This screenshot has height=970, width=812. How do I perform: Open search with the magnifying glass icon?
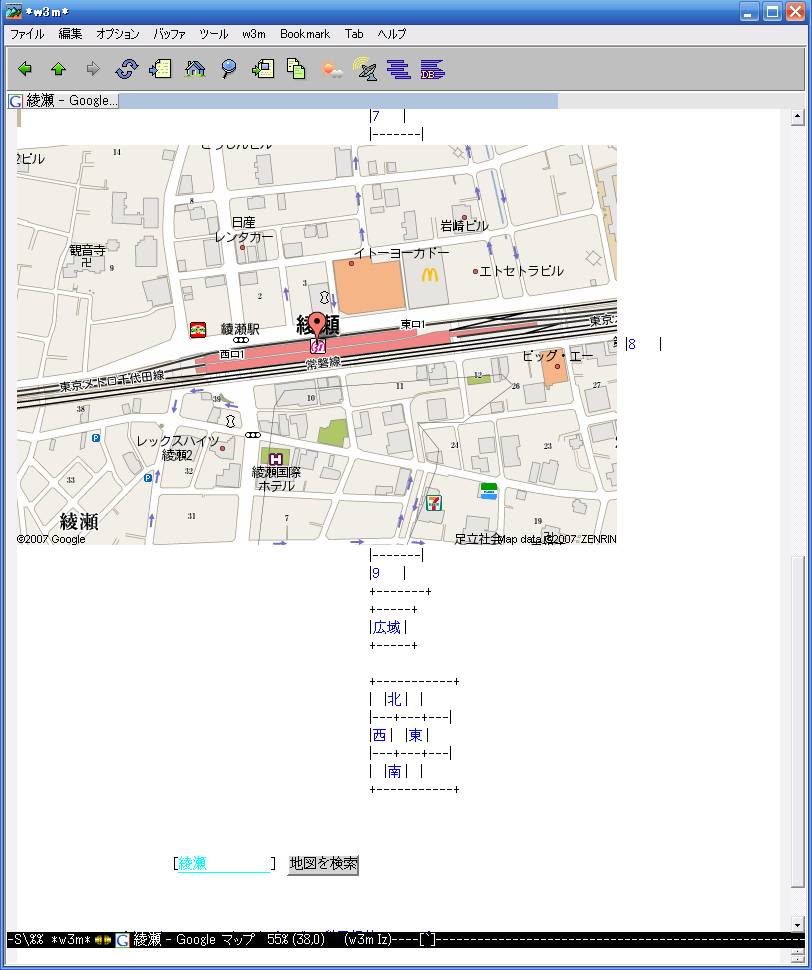point(229,69)
